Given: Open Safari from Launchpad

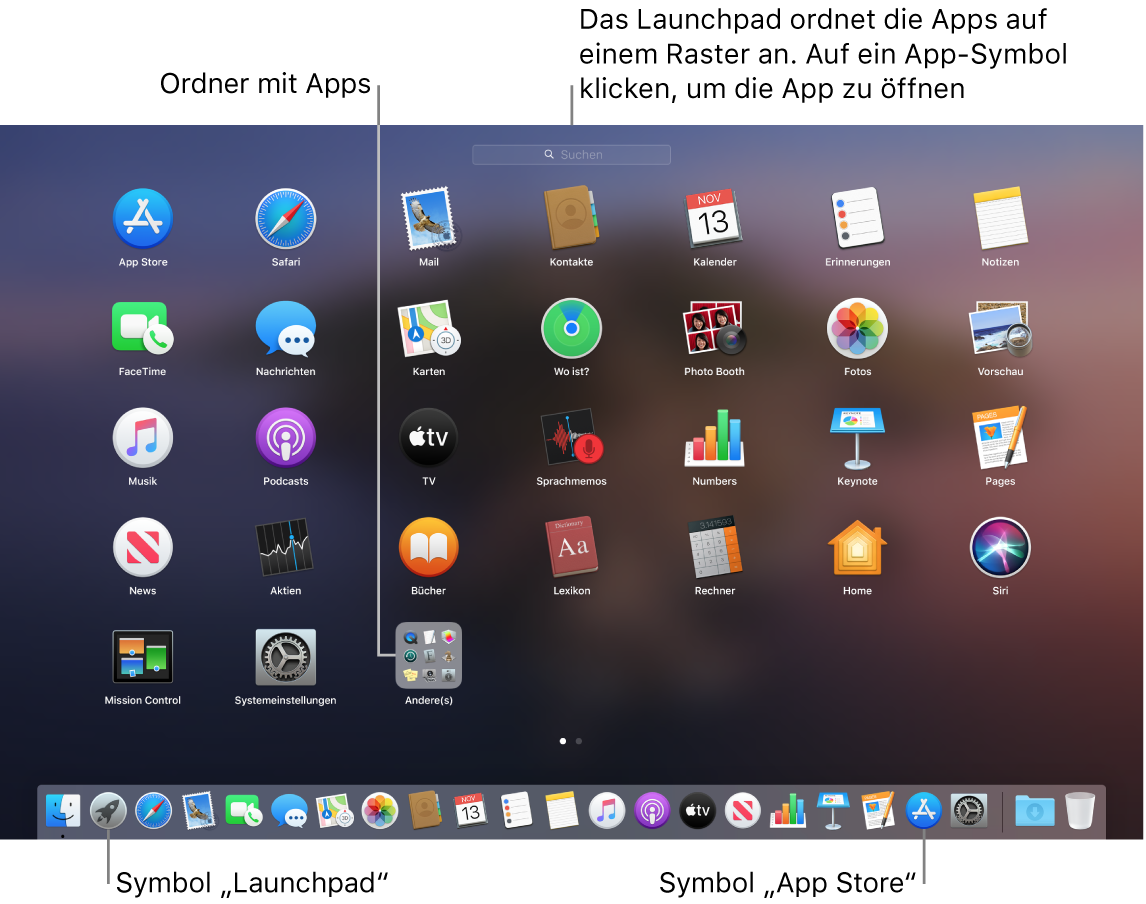Looking at the screenshot, I should pyautogui.click(x=285, y=218).
